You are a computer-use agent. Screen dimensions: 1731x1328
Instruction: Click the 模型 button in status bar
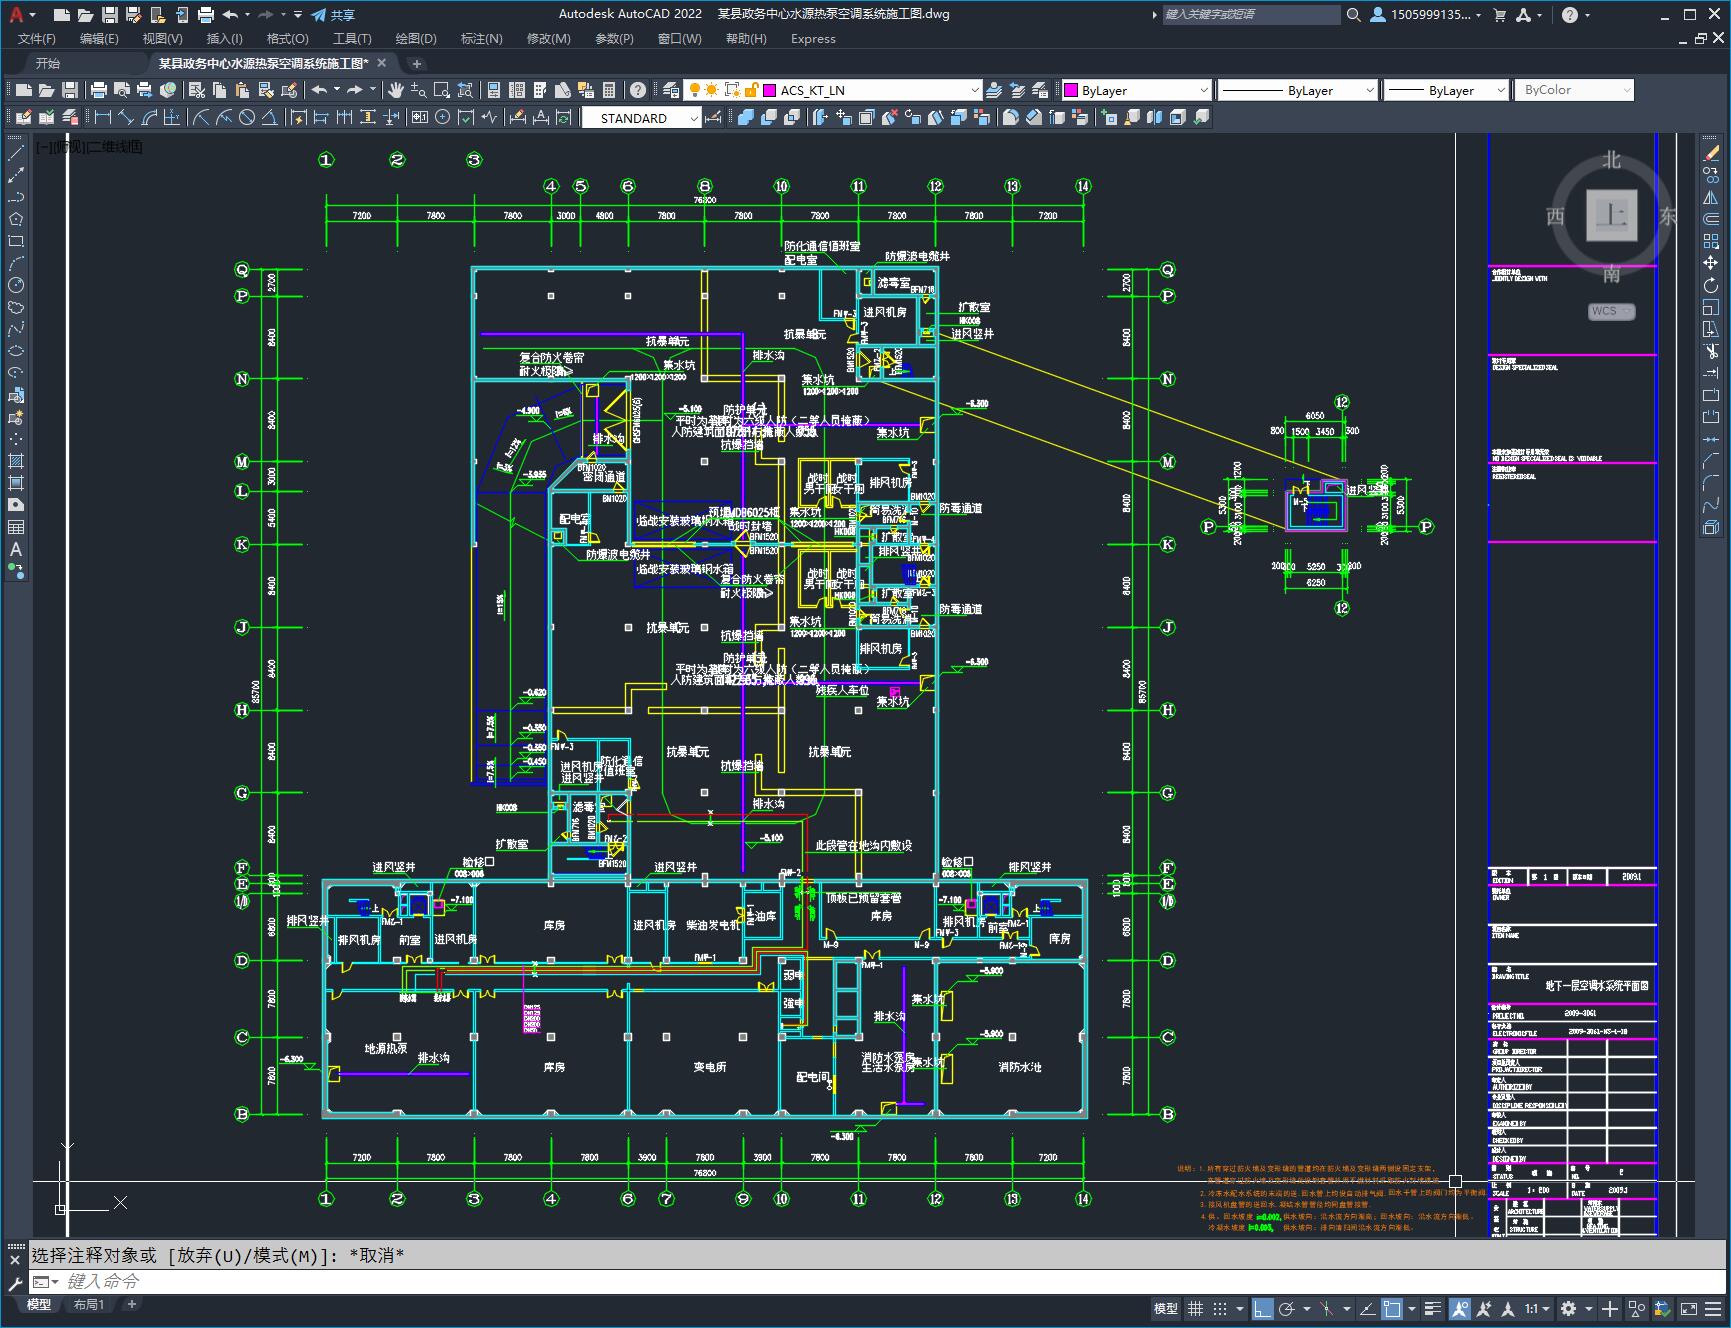[x=1166, y=1308]
